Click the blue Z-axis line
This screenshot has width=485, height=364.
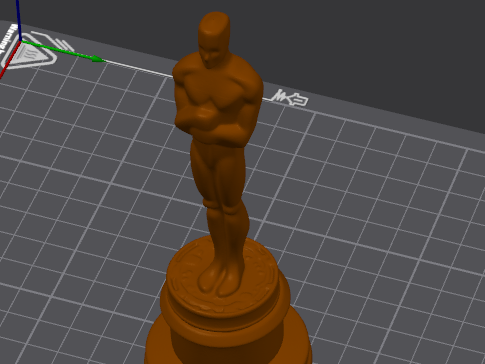tap(18, 20)
